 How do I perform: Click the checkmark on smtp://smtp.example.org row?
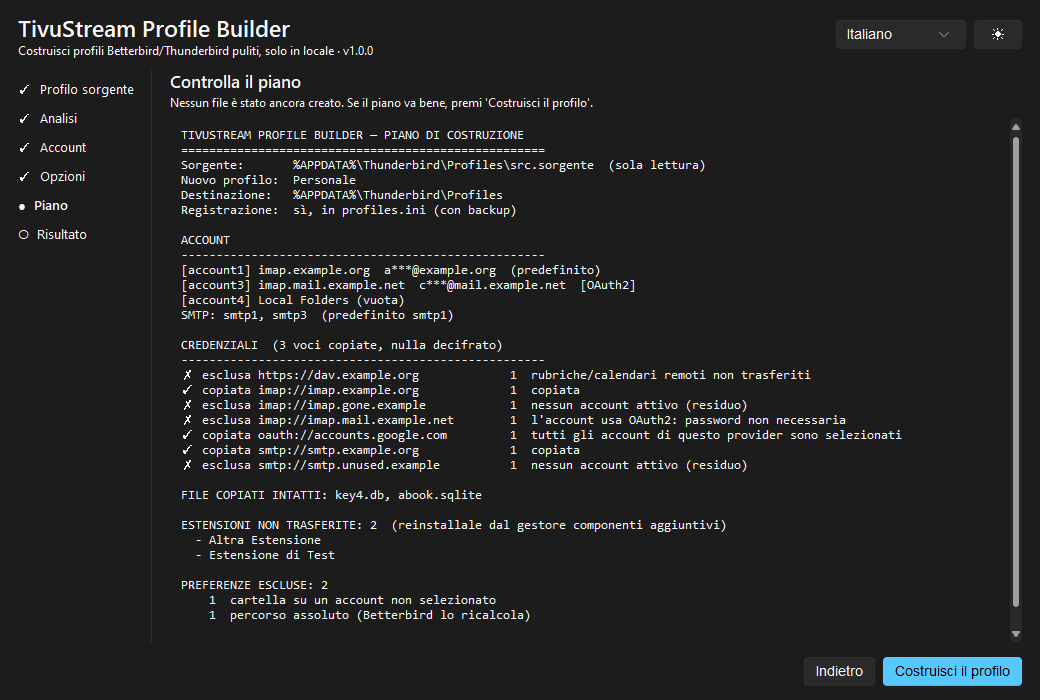188,451
